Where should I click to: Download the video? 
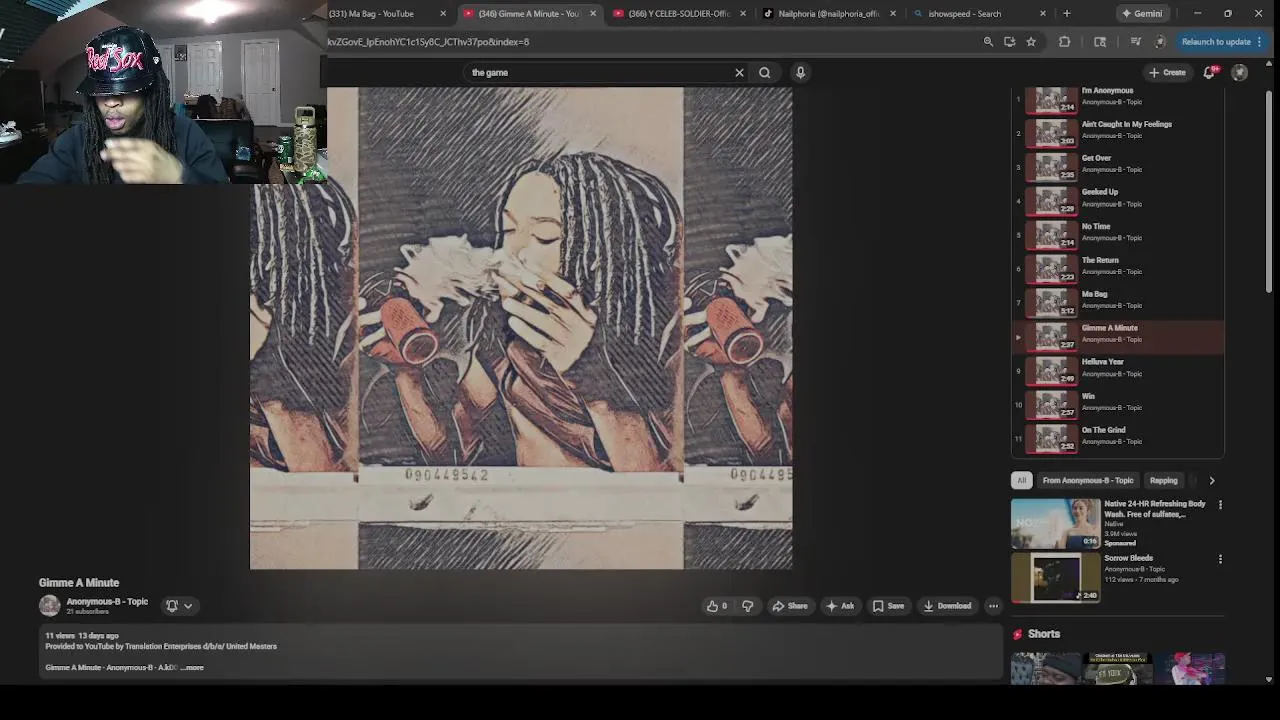point(948,606)
